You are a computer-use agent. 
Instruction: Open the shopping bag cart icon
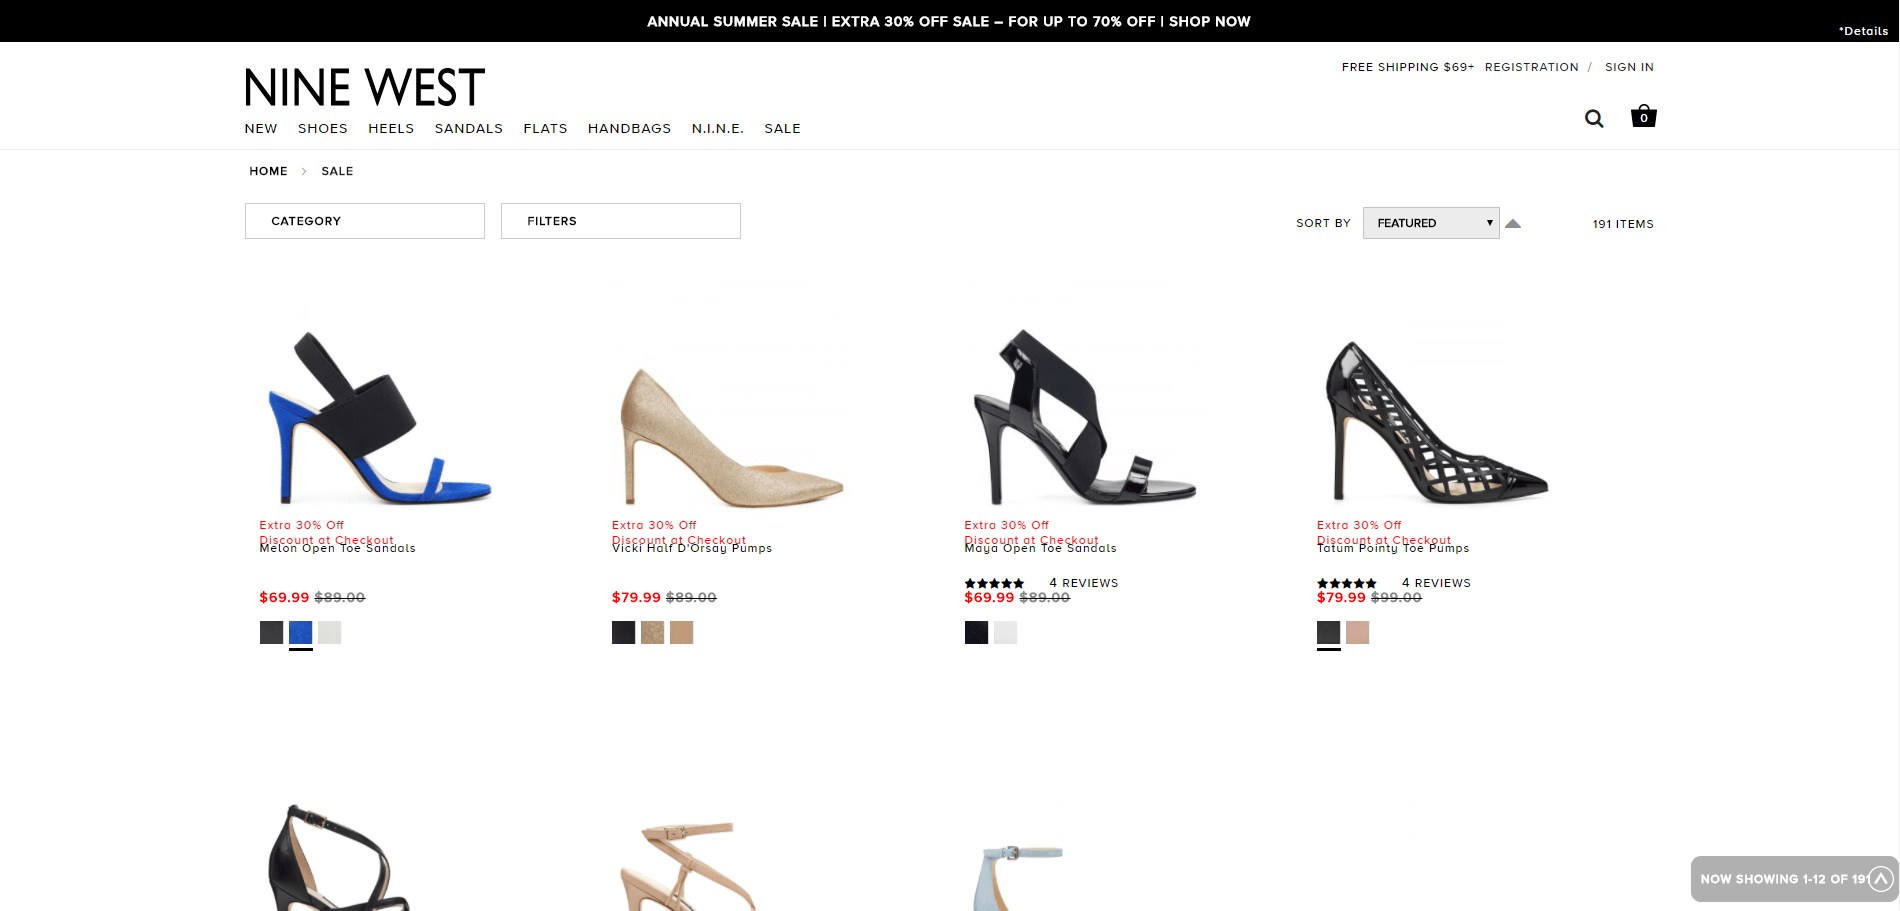point(1644,116)
